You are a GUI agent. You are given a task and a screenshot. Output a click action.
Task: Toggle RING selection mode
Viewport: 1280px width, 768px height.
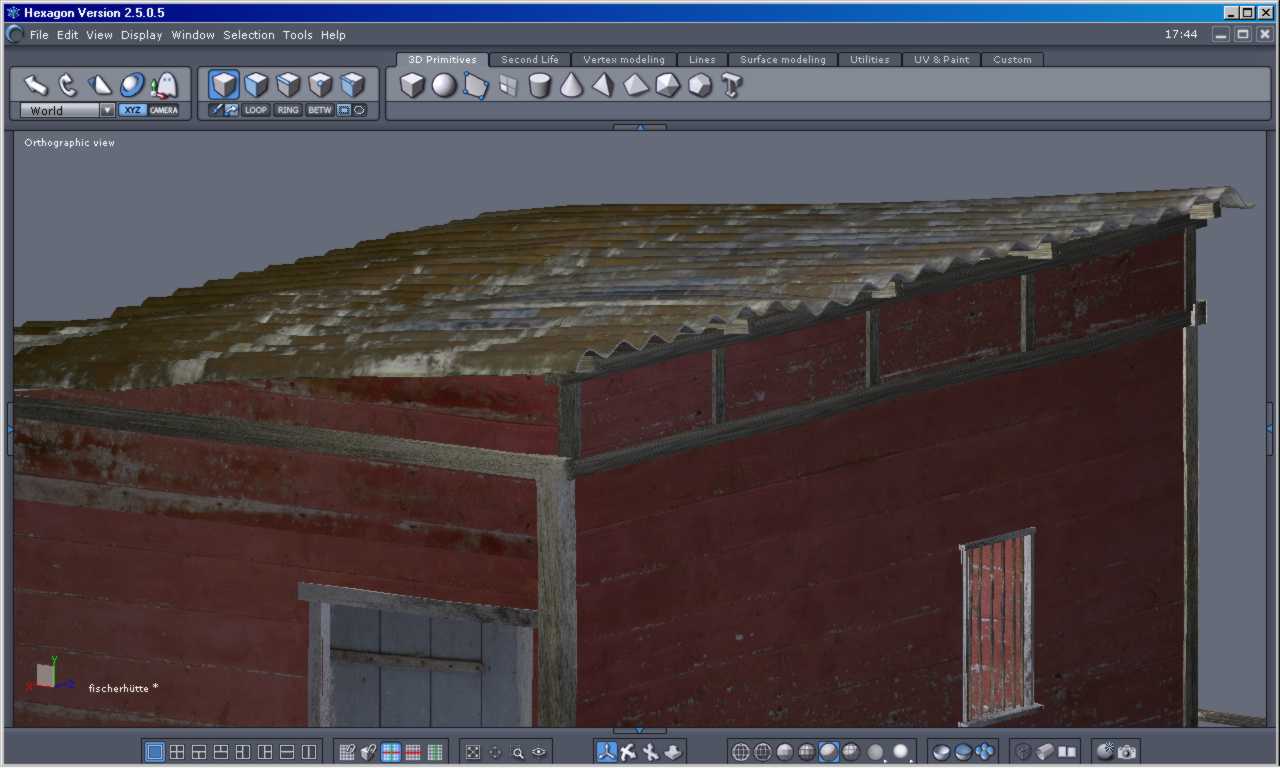pos(288,110)
